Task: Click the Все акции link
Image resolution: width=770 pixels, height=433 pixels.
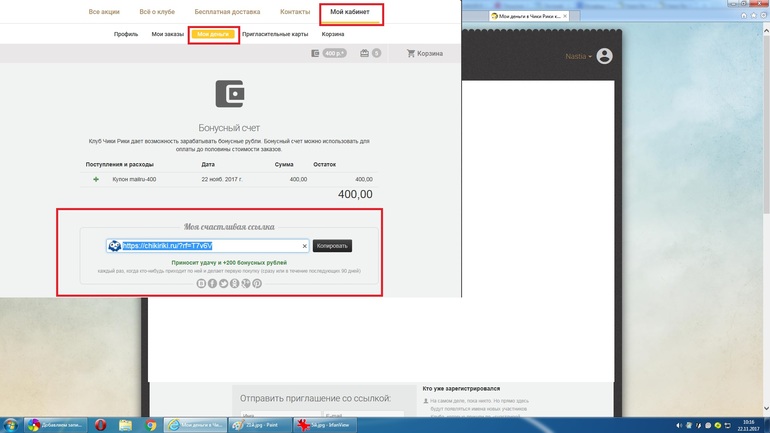Action: point(106,12)
